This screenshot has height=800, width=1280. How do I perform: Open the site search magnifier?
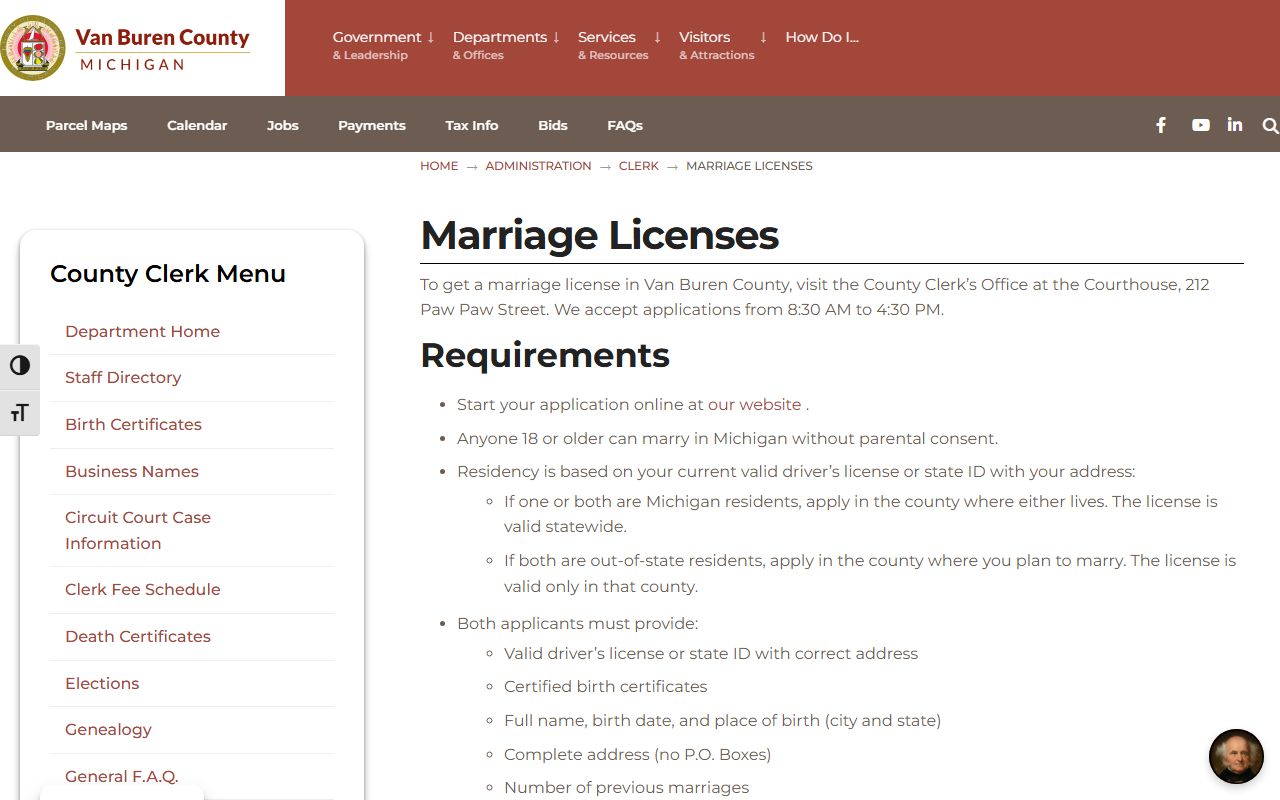click(1270, 125)
